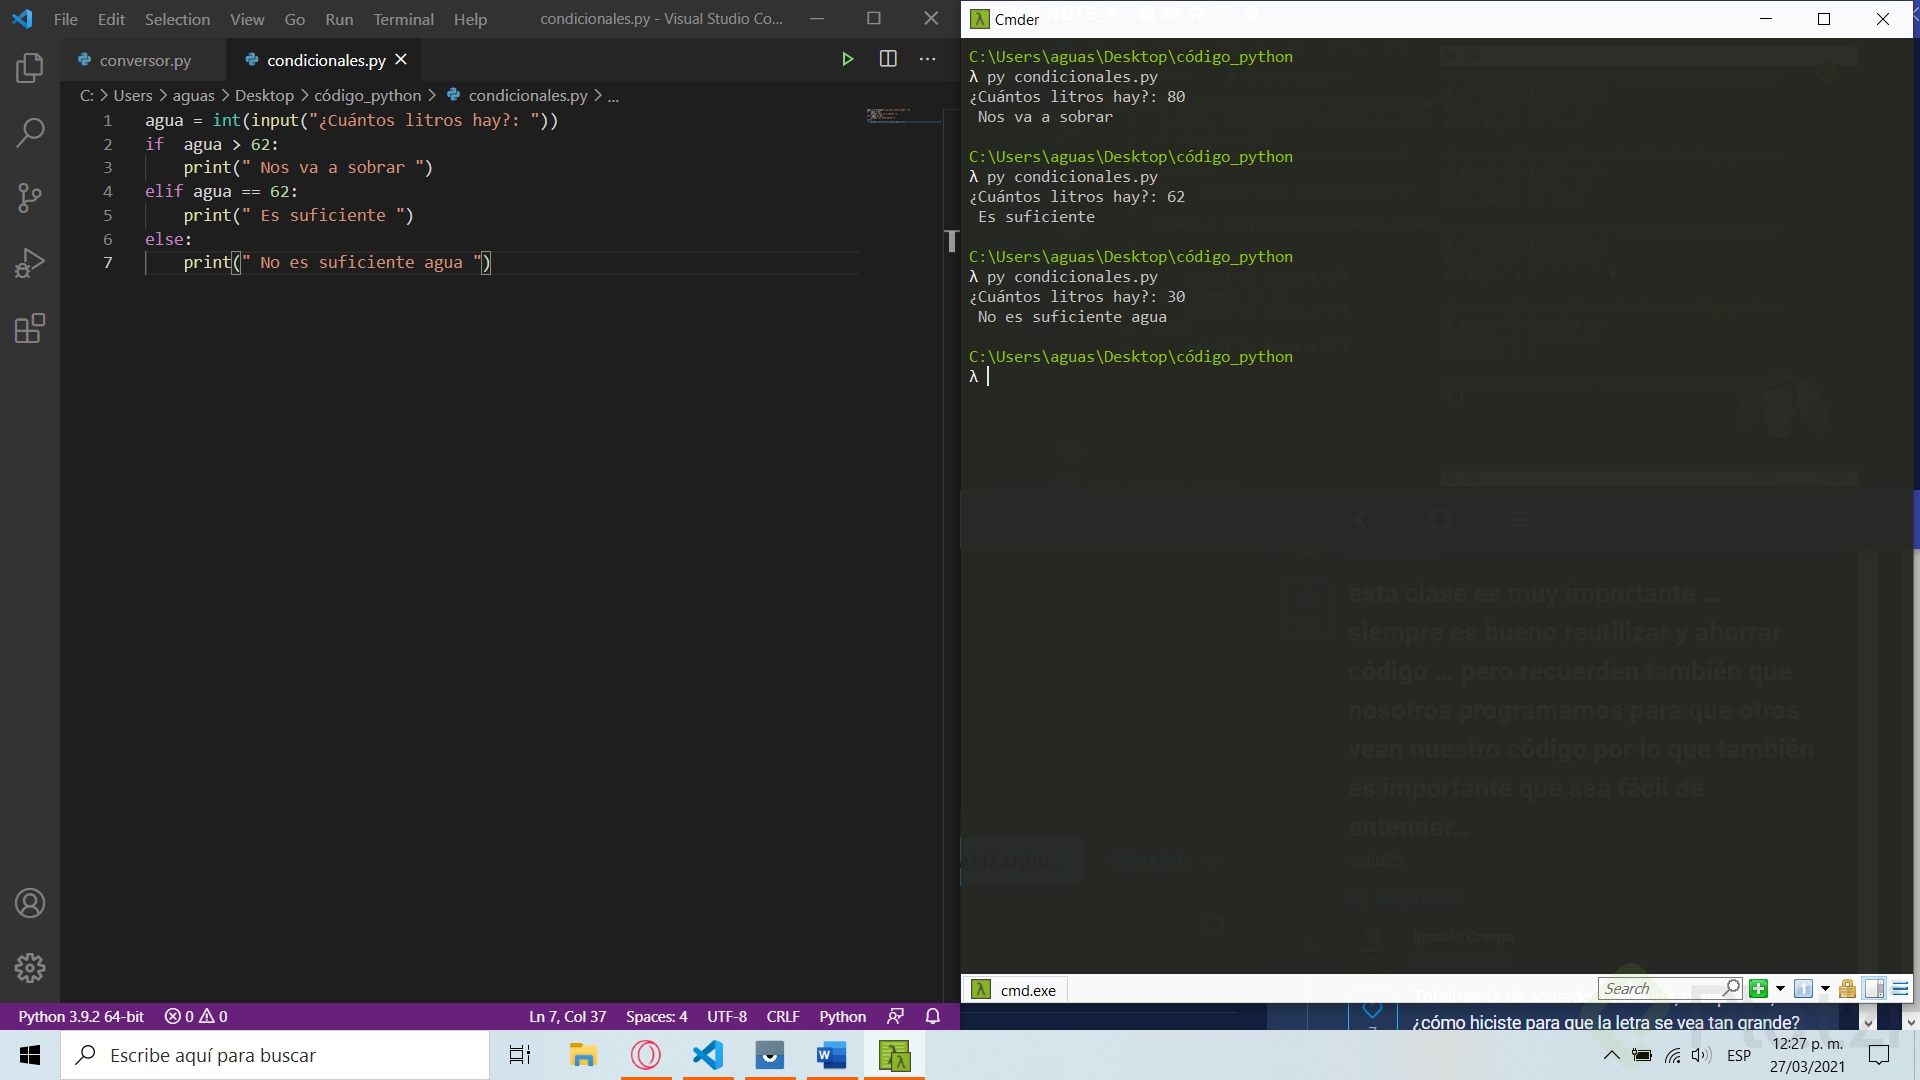Image resolution: width=1920 pixels, height=1080 pixels.
Task: Create new console with green plus
Action: click(1758, 988)
